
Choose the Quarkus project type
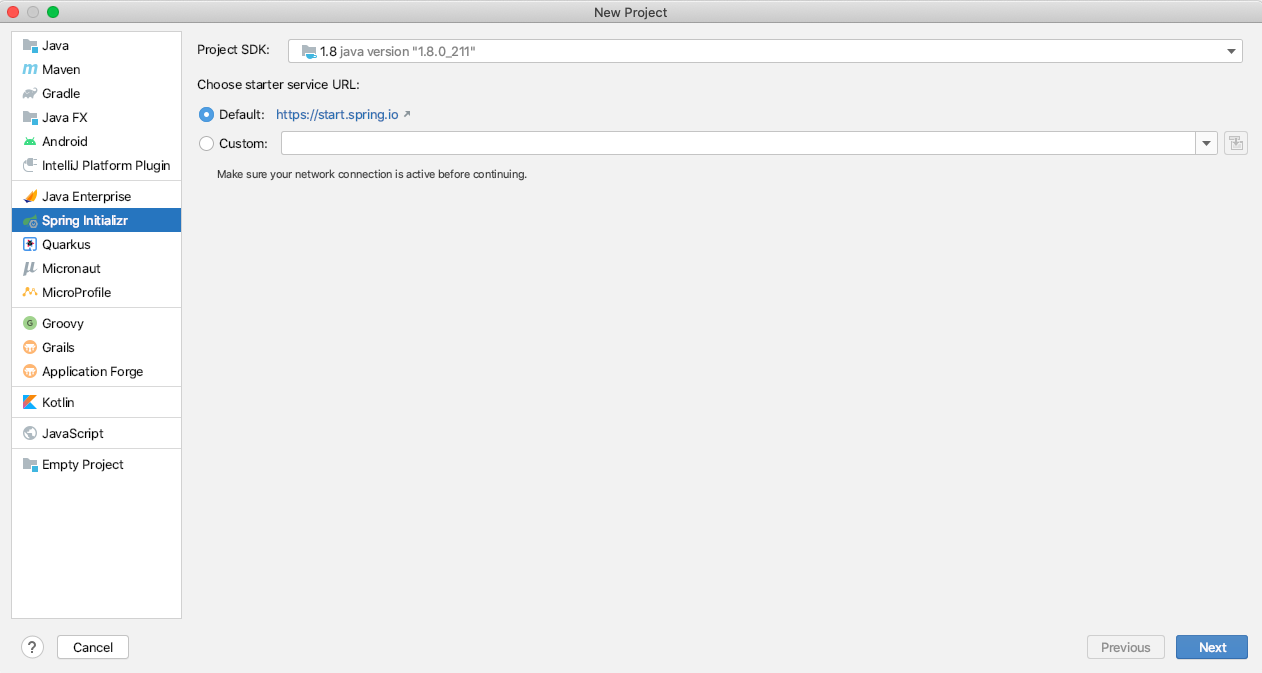97,244
